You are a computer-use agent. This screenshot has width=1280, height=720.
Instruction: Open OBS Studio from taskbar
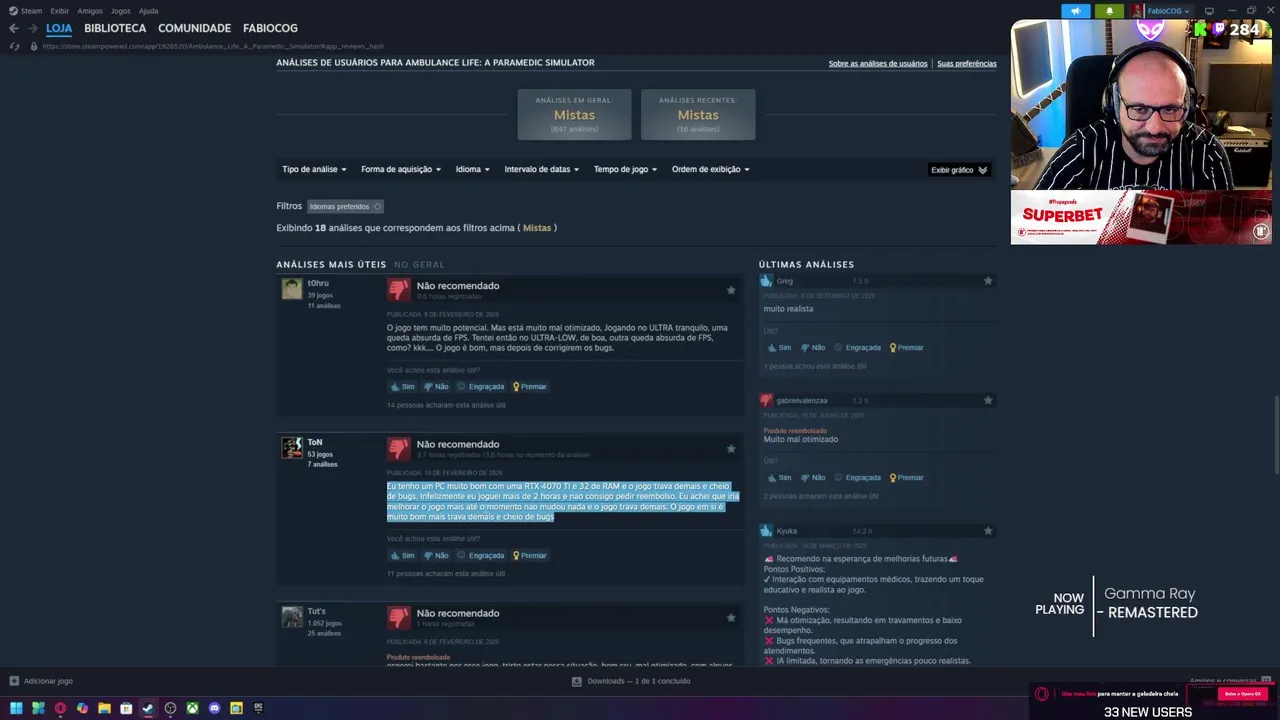point(170,708)
